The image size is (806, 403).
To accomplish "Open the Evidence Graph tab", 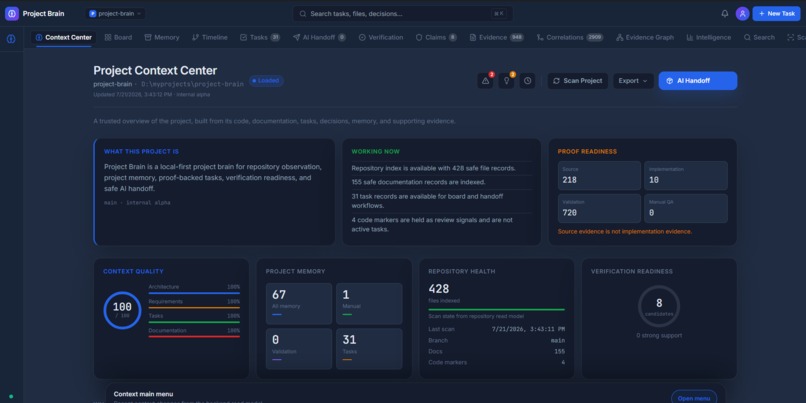I will [645, 38].
